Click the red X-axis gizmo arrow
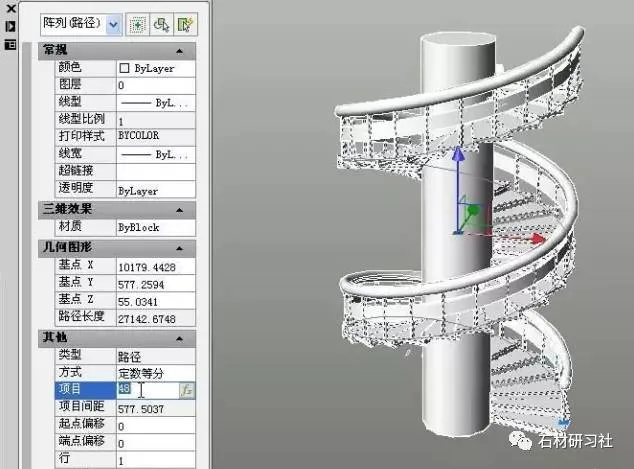The width and height of the screenshot is (634, 469). point(538,240)
